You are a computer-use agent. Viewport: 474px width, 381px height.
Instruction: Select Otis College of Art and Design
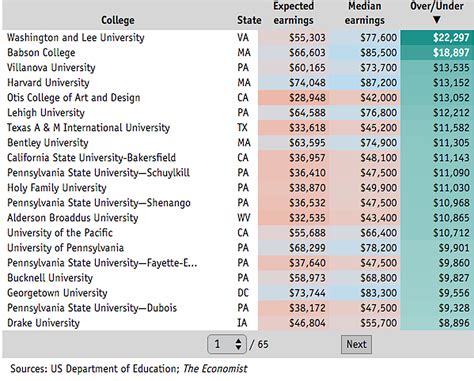coord(74,97)
